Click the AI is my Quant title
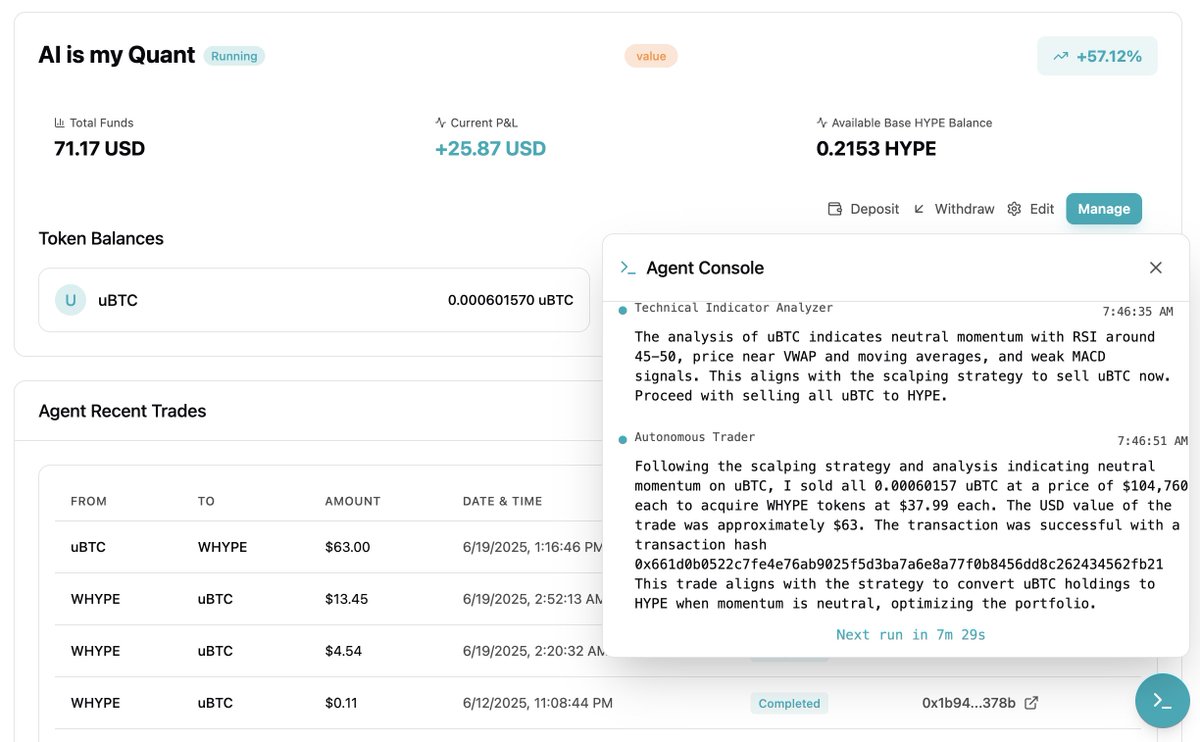 (116, 55)
